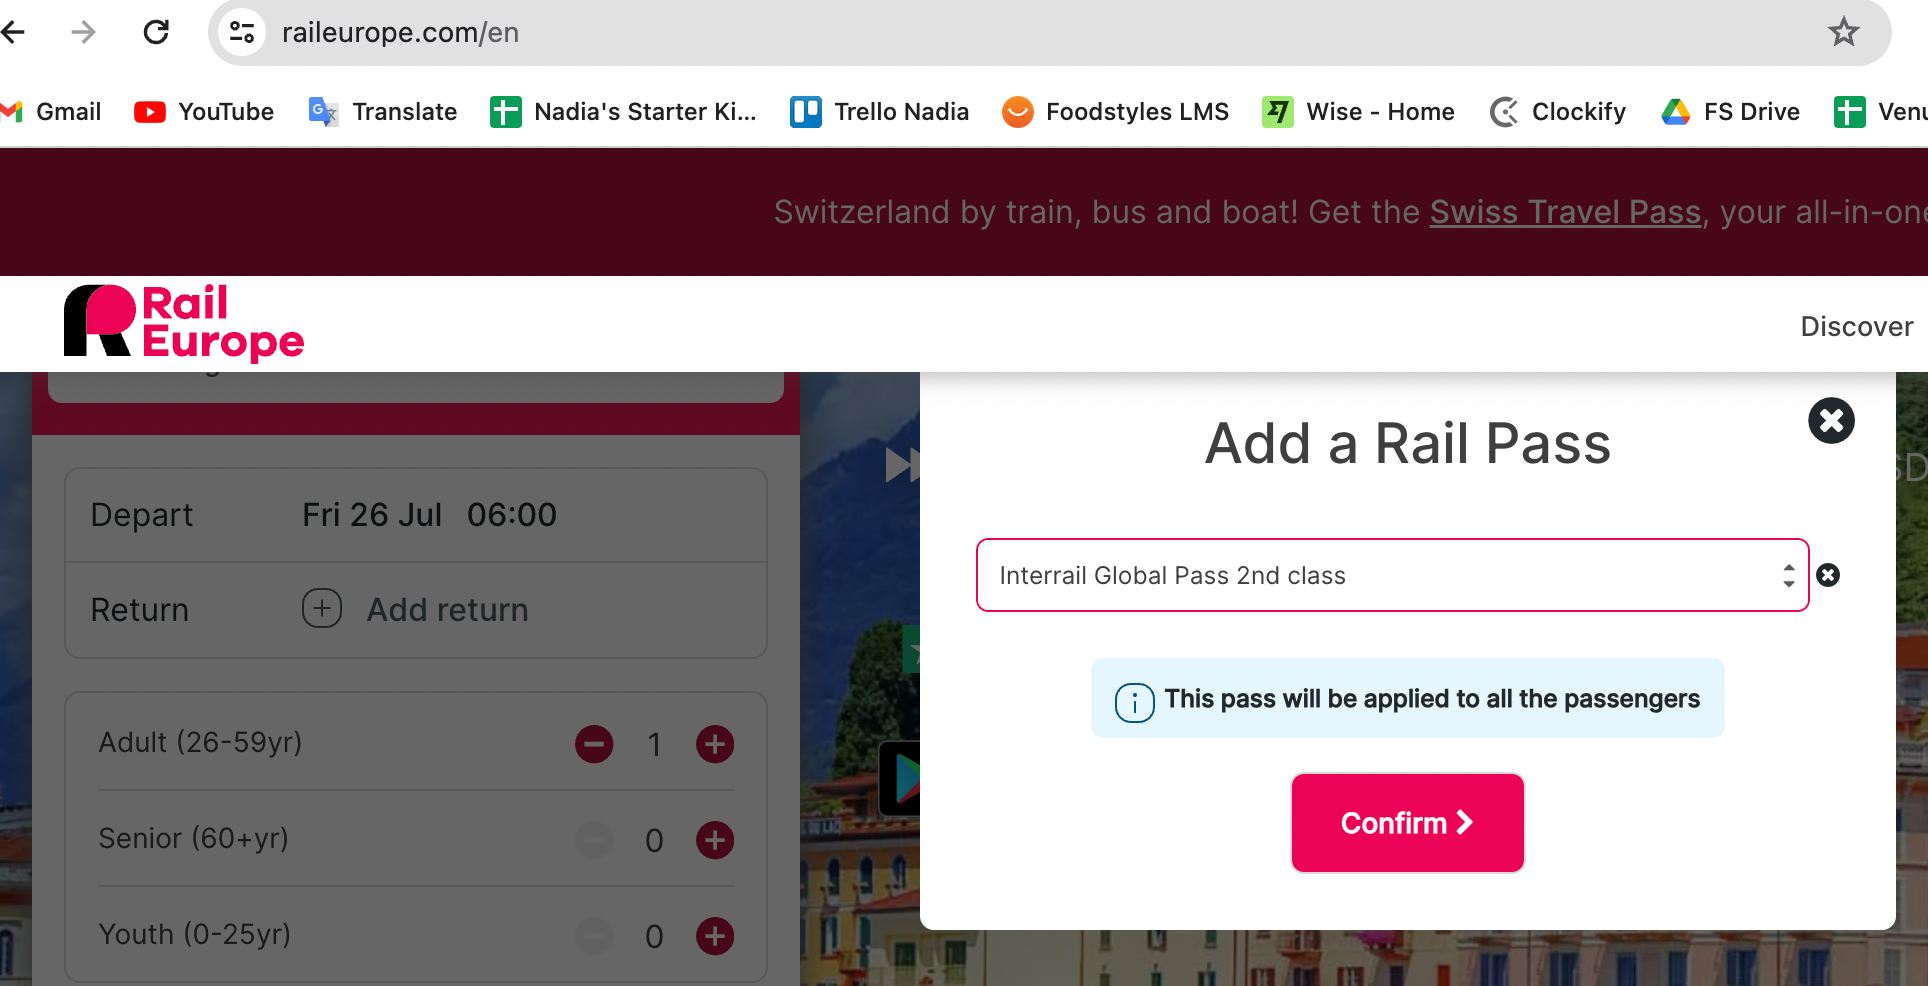Remove the Interrail Global Pass selection
Screen dimensions: 1928x986
tap(1828, 575)
